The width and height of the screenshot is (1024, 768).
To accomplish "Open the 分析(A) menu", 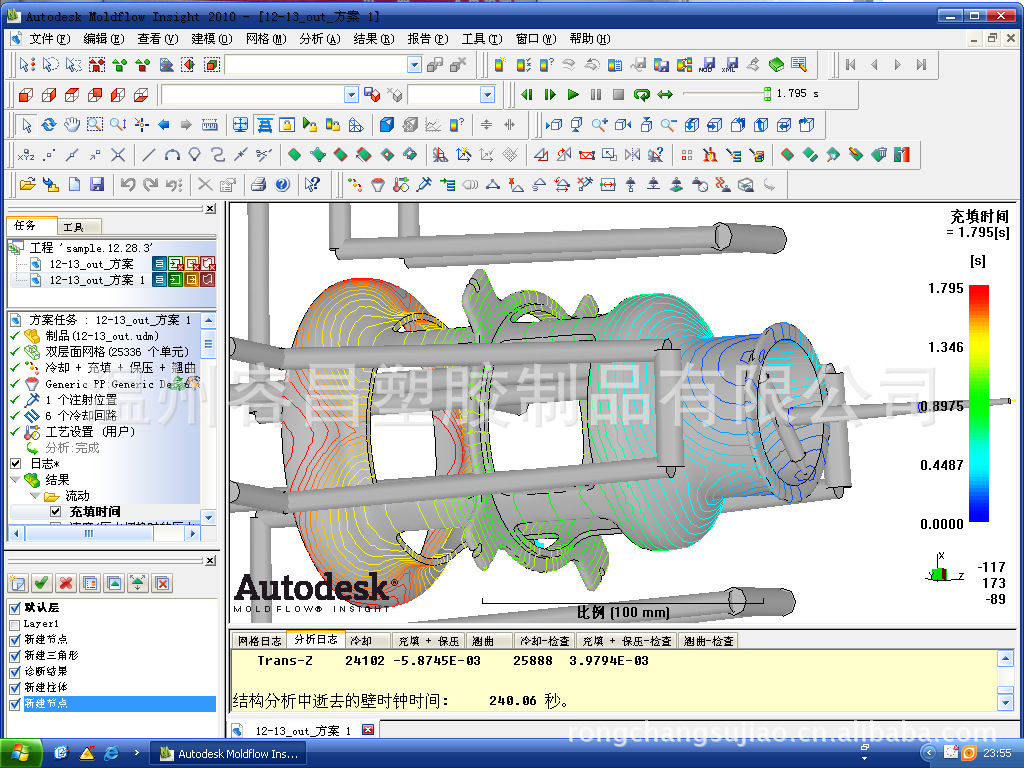I will (320, 39).
